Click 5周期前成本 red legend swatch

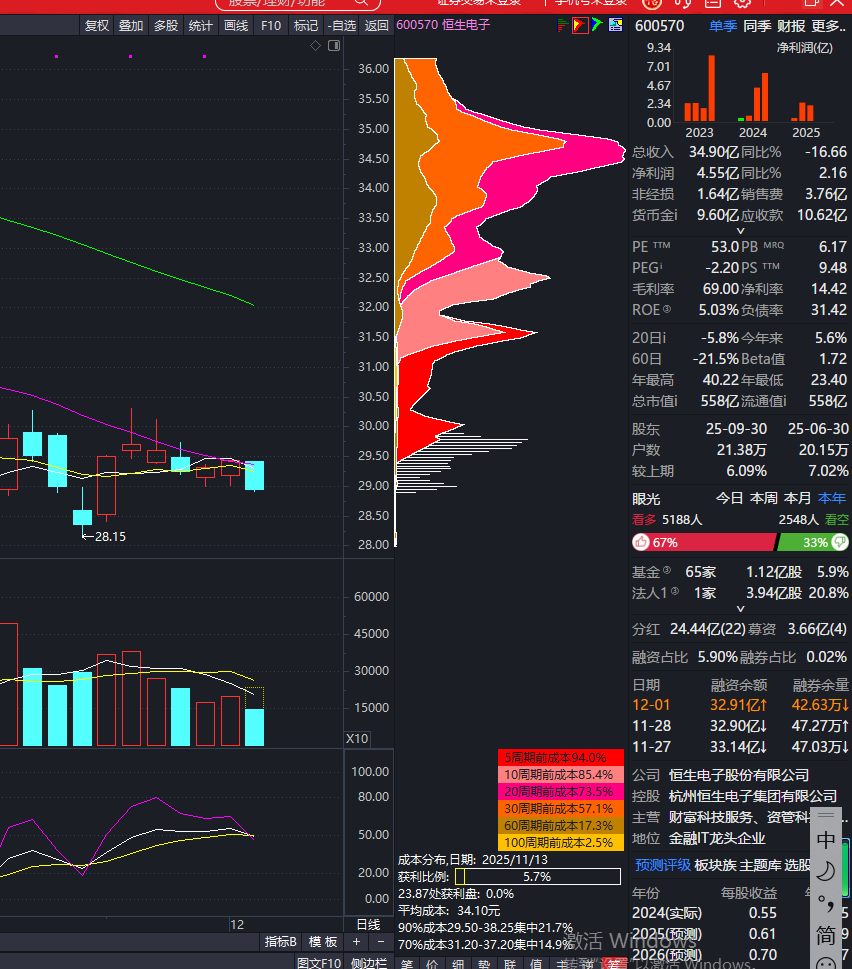click(560, 758)
